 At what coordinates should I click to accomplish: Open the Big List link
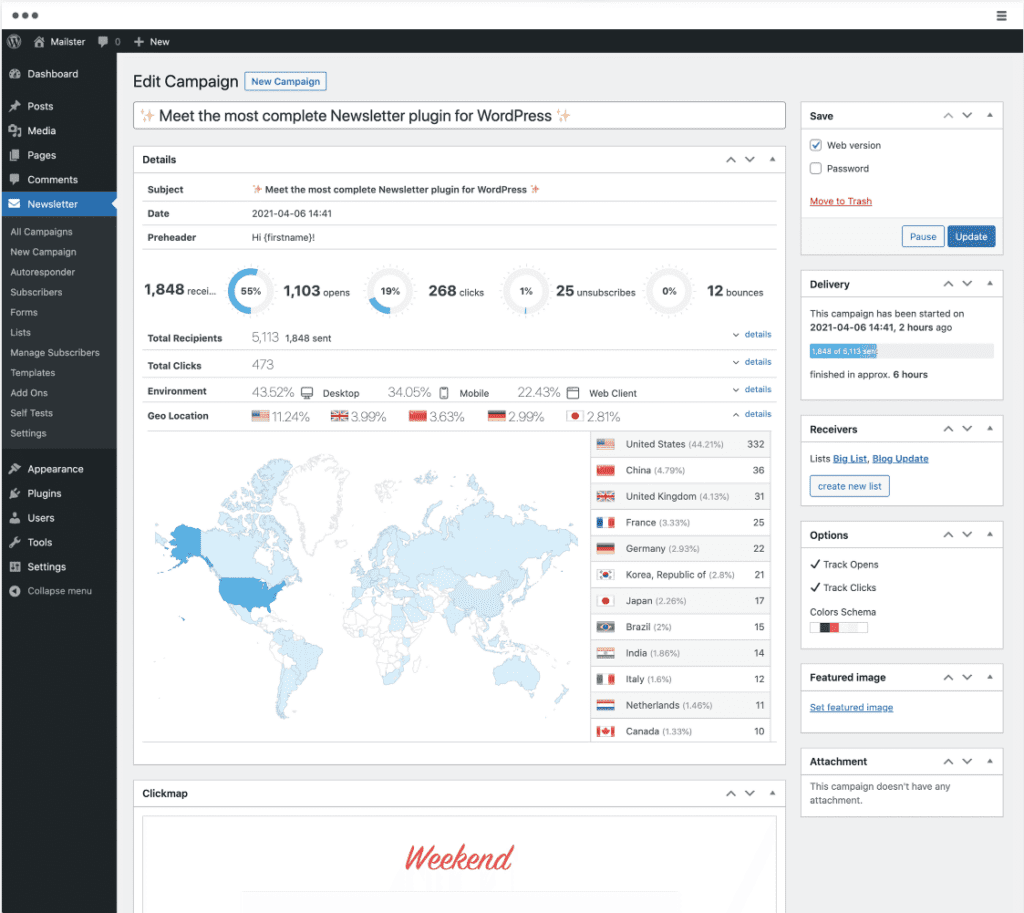[850, 458]
